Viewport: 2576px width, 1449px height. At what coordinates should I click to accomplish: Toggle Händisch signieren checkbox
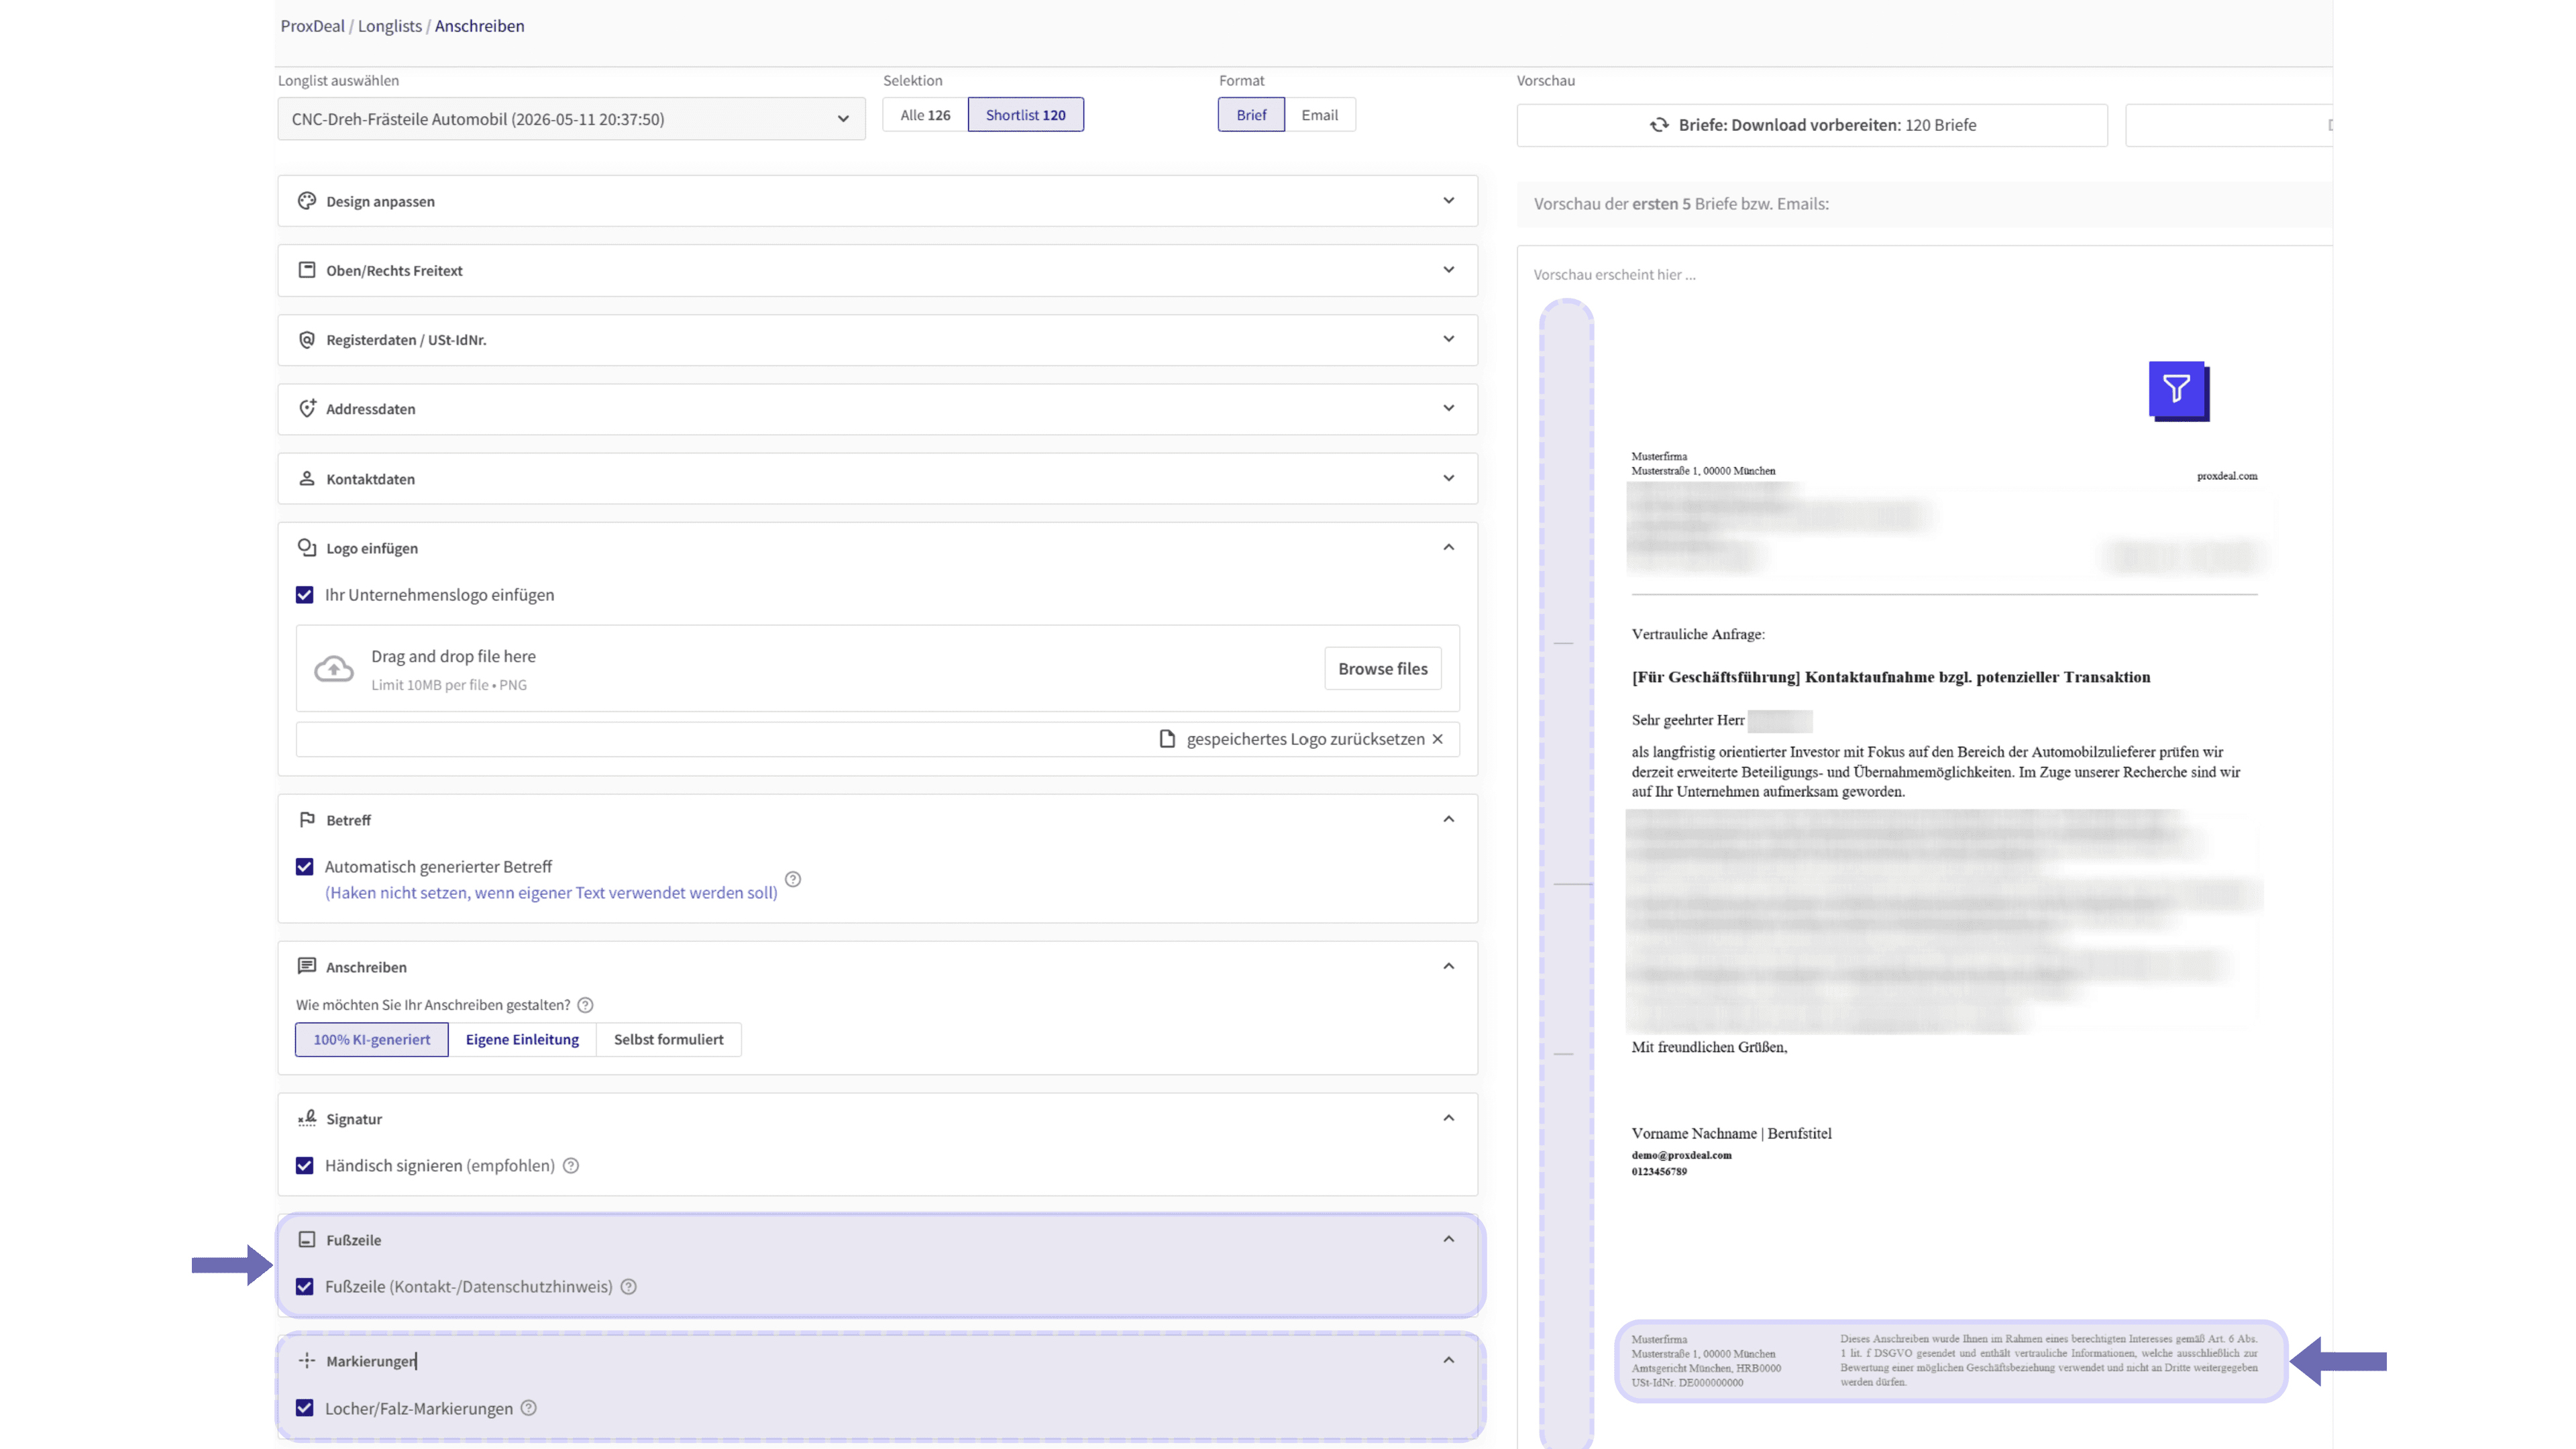[305, 1166]
